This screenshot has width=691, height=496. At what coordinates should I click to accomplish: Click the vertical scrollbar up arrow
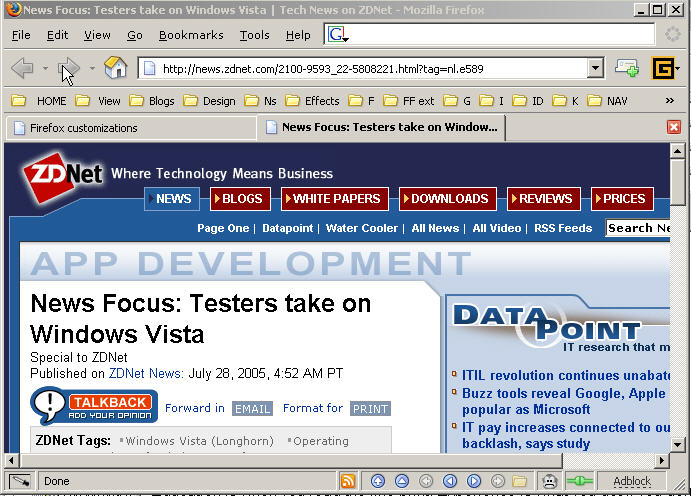pos(677,151)
